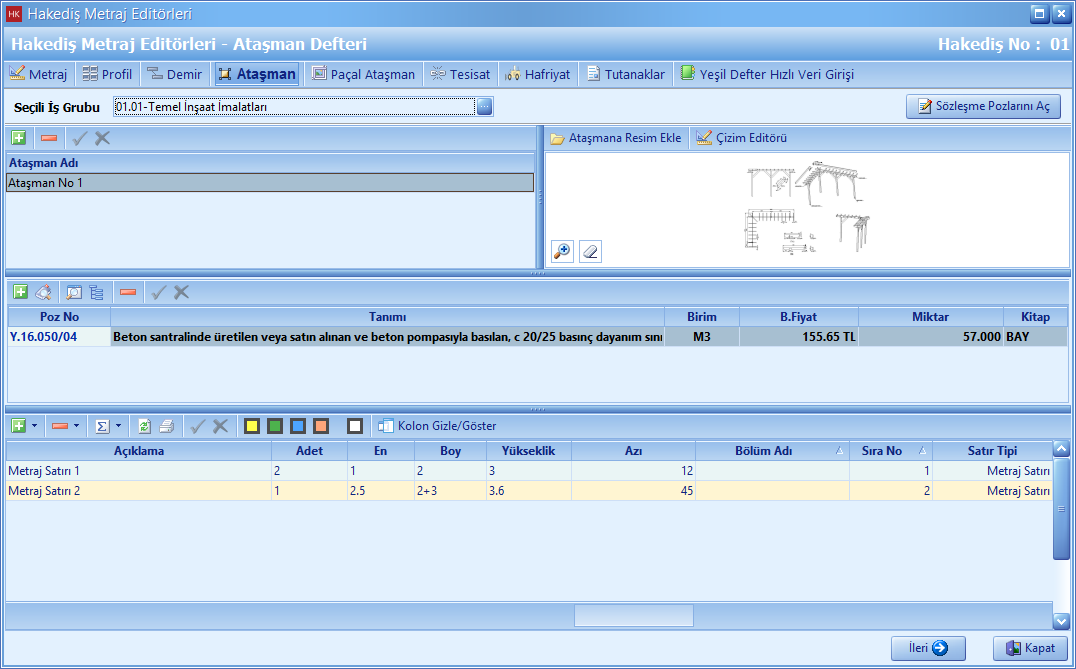Click the Sözleşme Pozlarını Aç button
This screenshot has height=669, width=1076.
tap(983, 107)
